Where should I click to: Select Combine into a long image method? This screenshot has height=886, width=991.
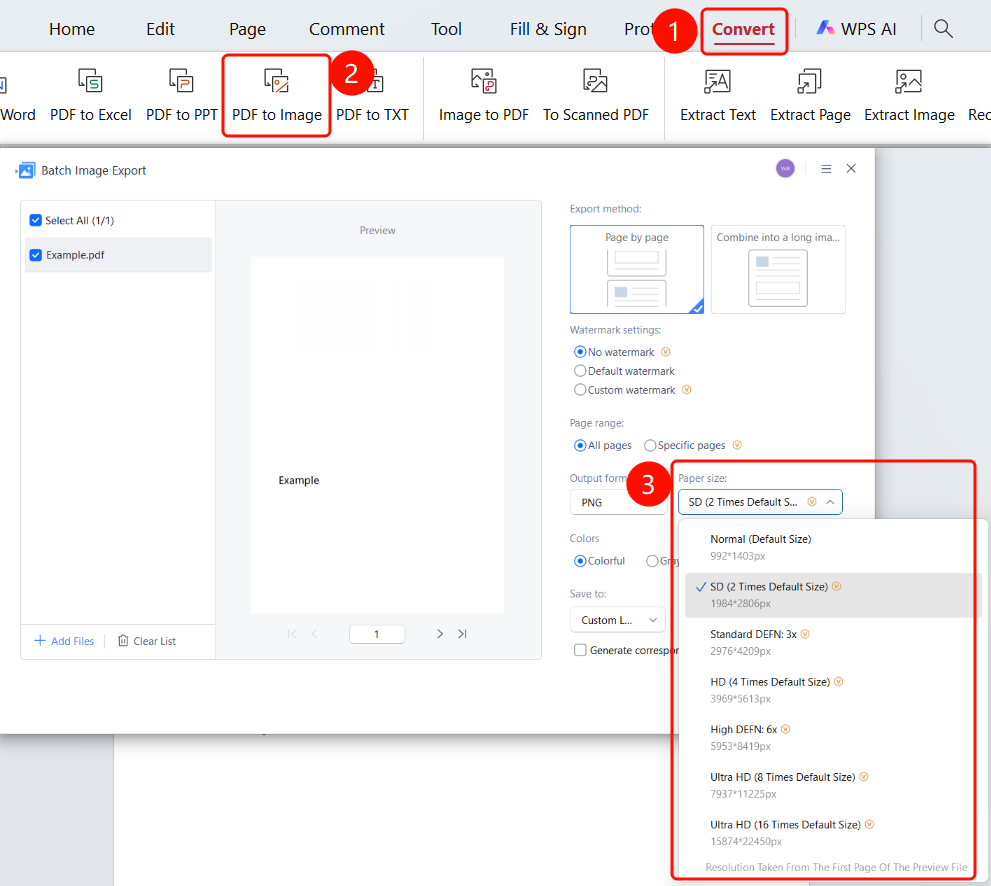click(778, 269)
